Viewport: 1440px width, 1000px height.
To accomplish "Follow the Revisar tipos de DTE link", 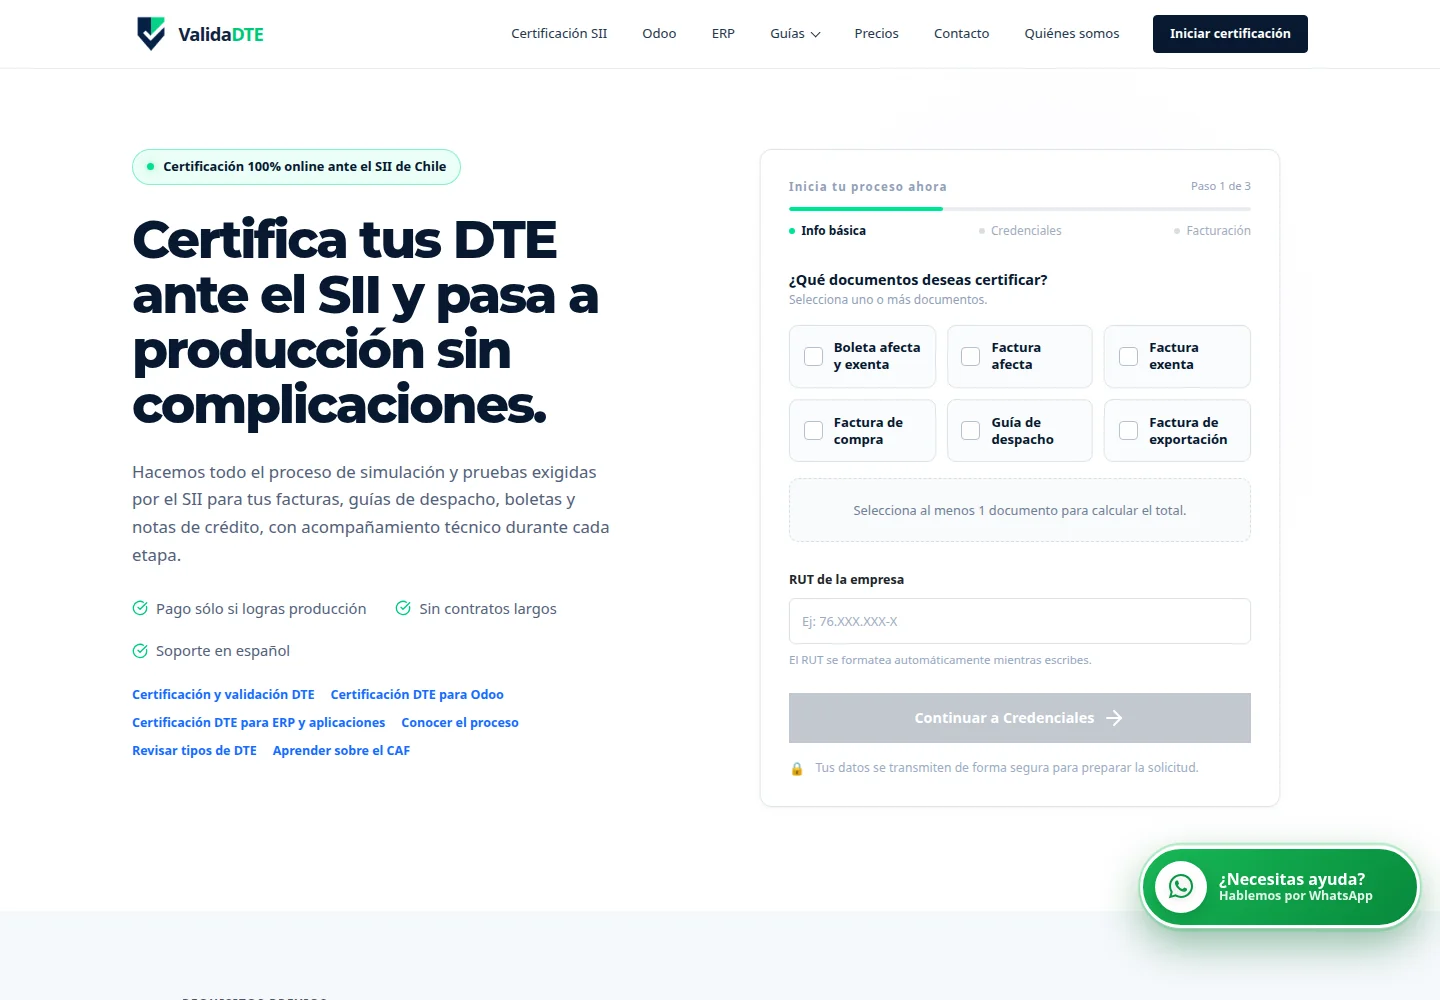I will [194, 751].
